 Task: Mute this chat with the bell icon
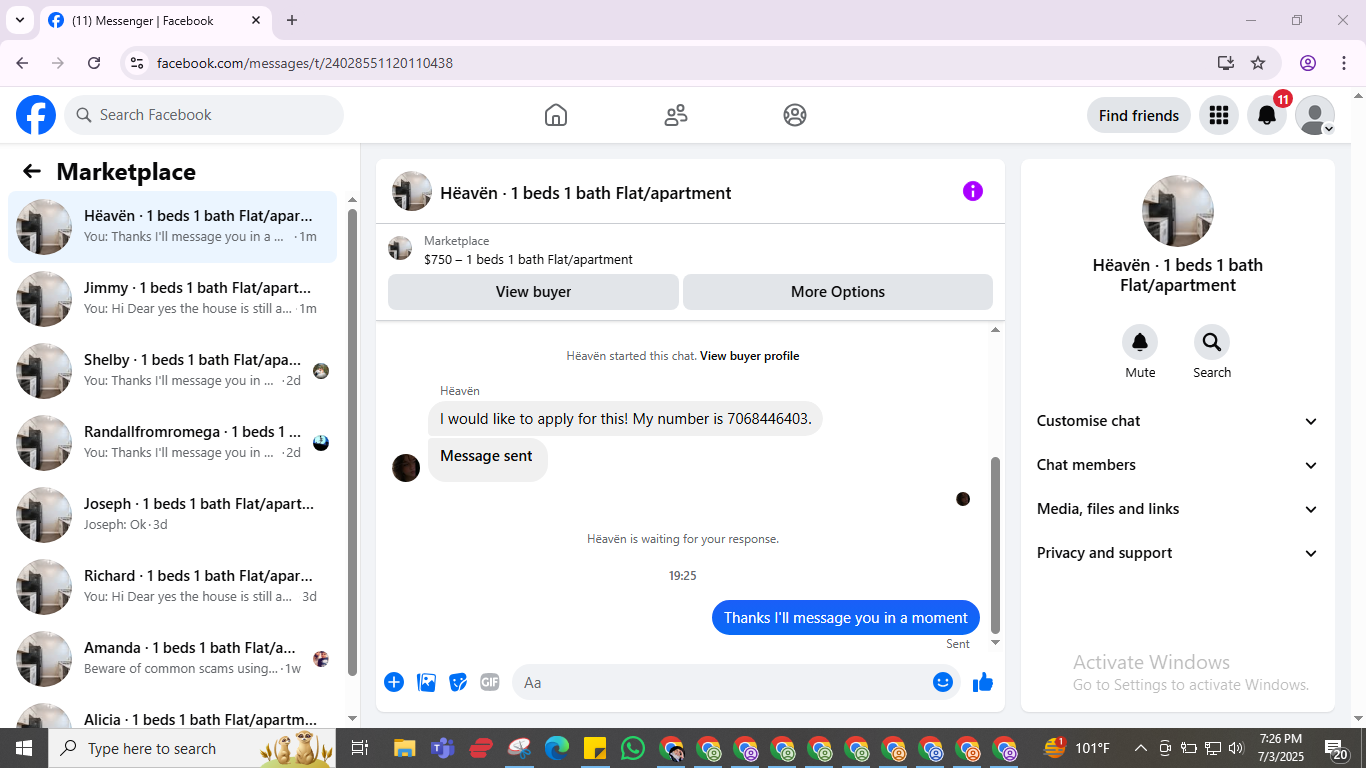tap(1140, 343)
